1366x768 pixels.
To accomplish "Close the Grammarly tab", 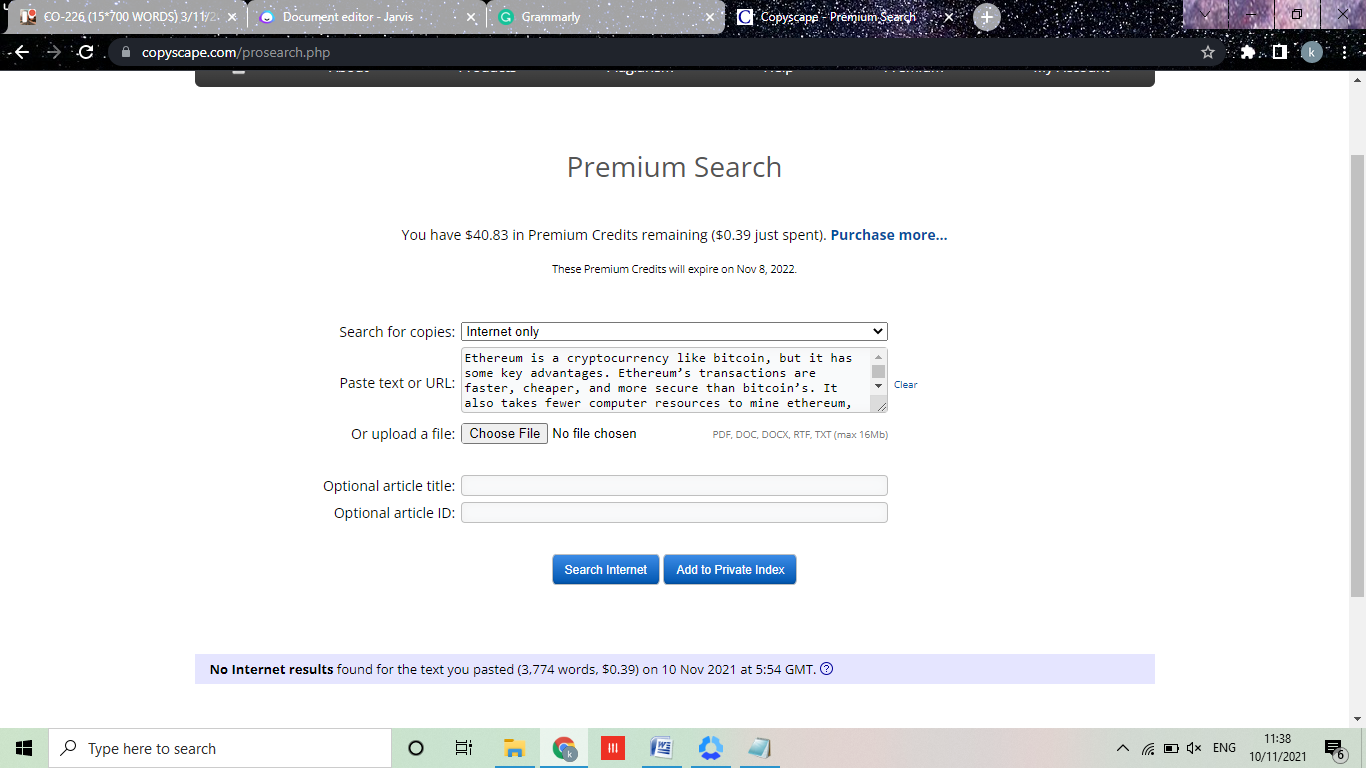I will (710, 17).
